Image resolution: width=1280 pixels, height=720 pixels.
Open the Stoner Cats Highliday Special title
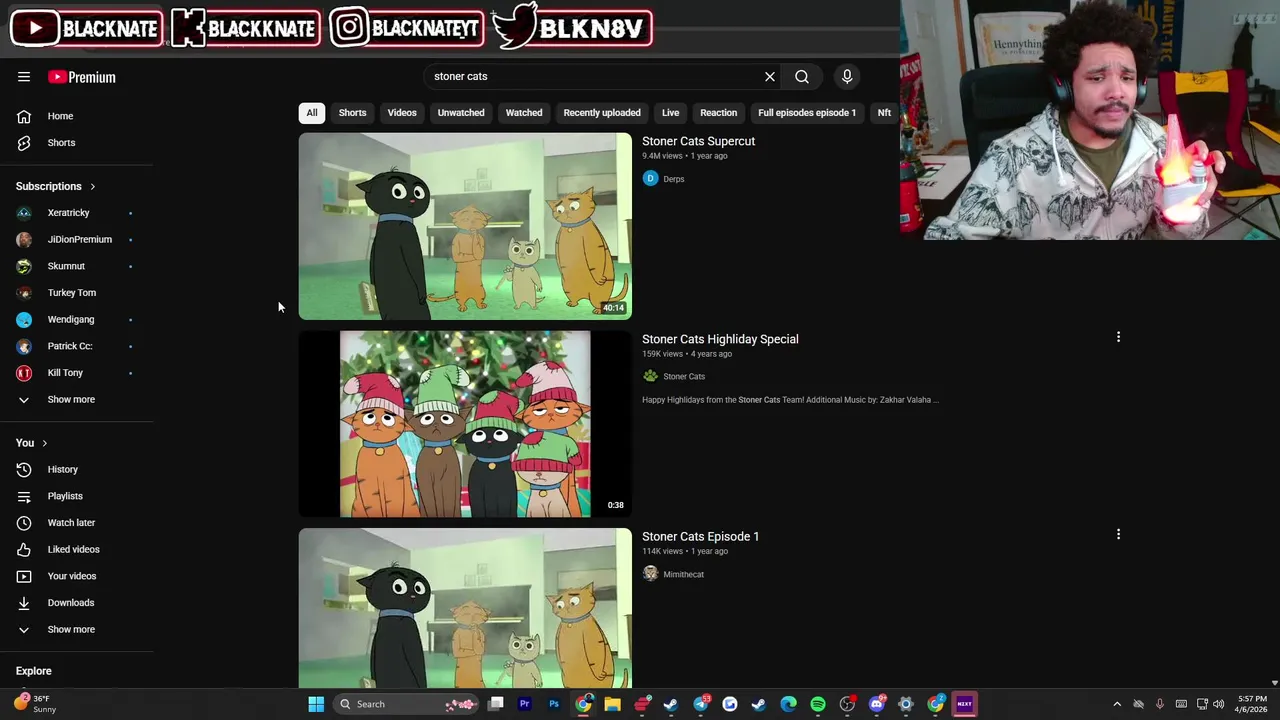720,339
